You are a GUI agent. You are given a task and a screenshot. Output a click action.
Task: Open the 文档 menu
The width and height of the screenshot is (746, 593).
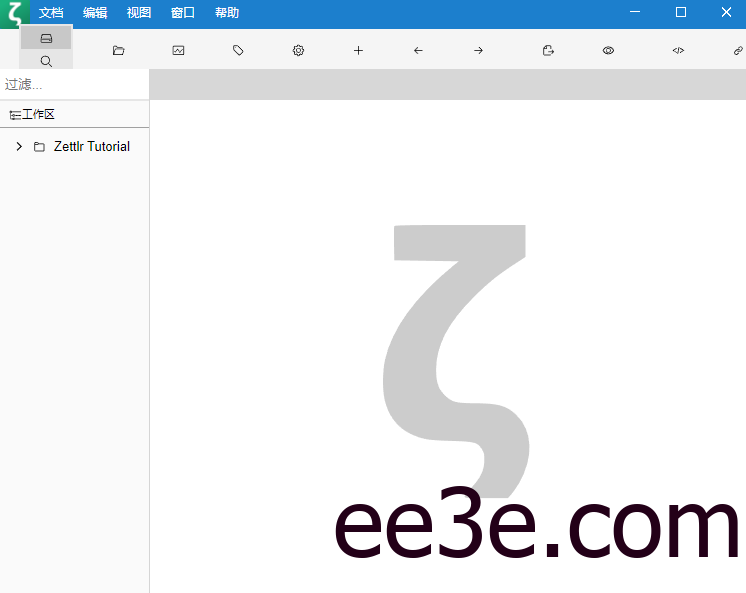(x=51, y=13)
